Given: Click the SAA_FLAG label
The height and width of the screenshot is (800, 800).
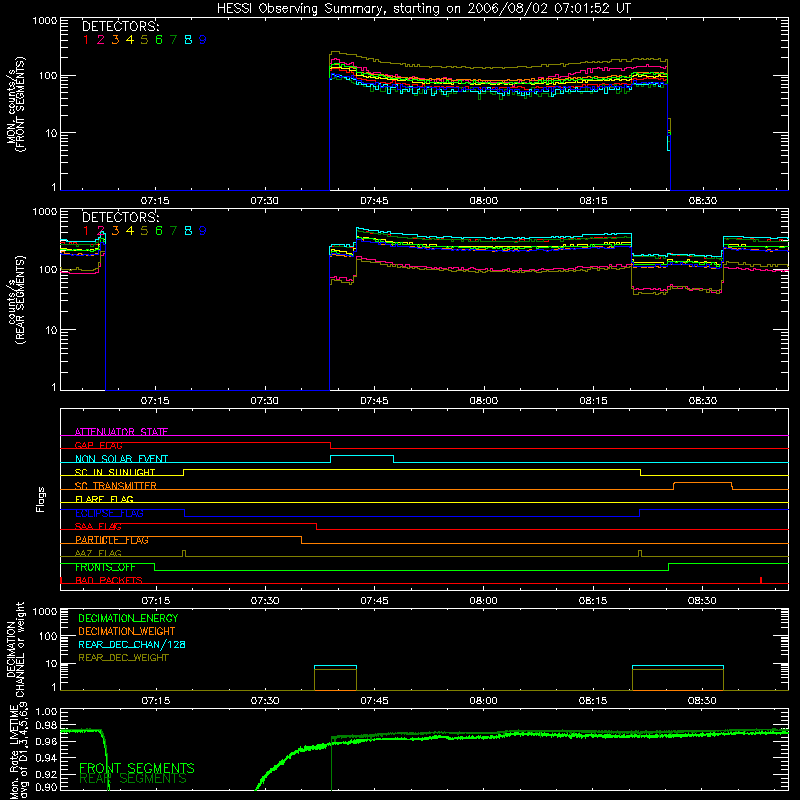Looking at the screenshot, I should pyautogui.click(x=98, y=526).
